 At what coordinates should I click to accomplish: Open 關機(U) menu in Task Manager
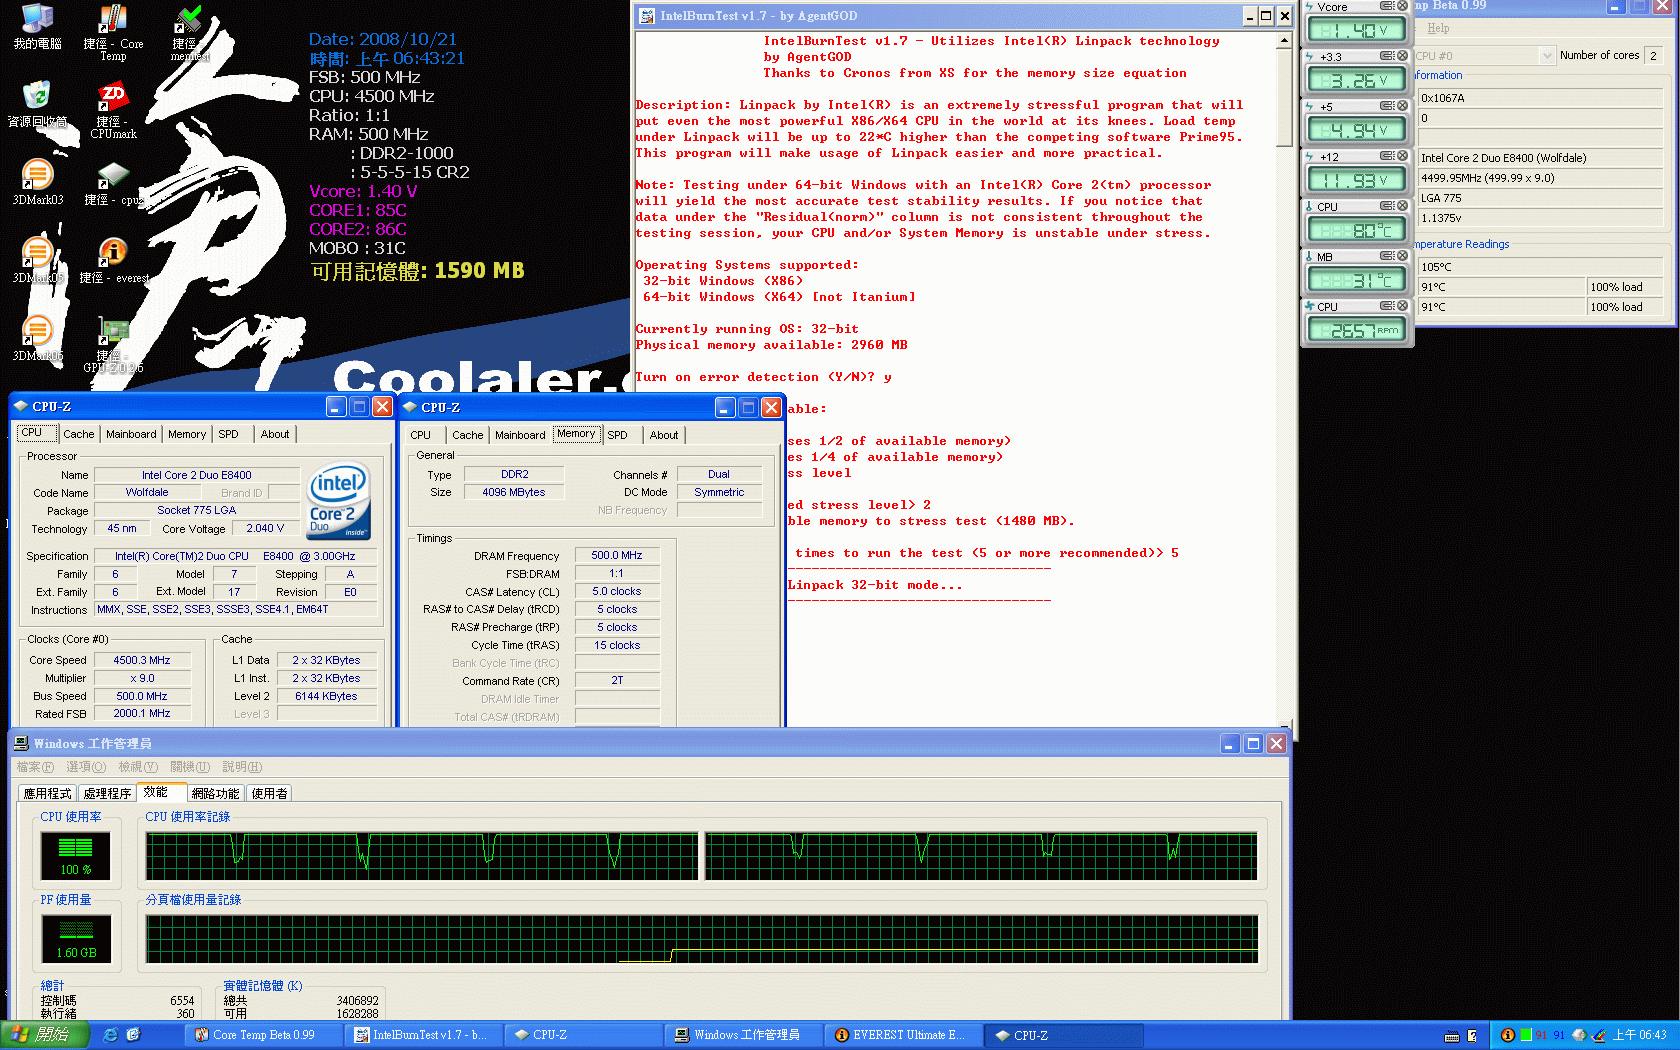[x=190, y=767]
